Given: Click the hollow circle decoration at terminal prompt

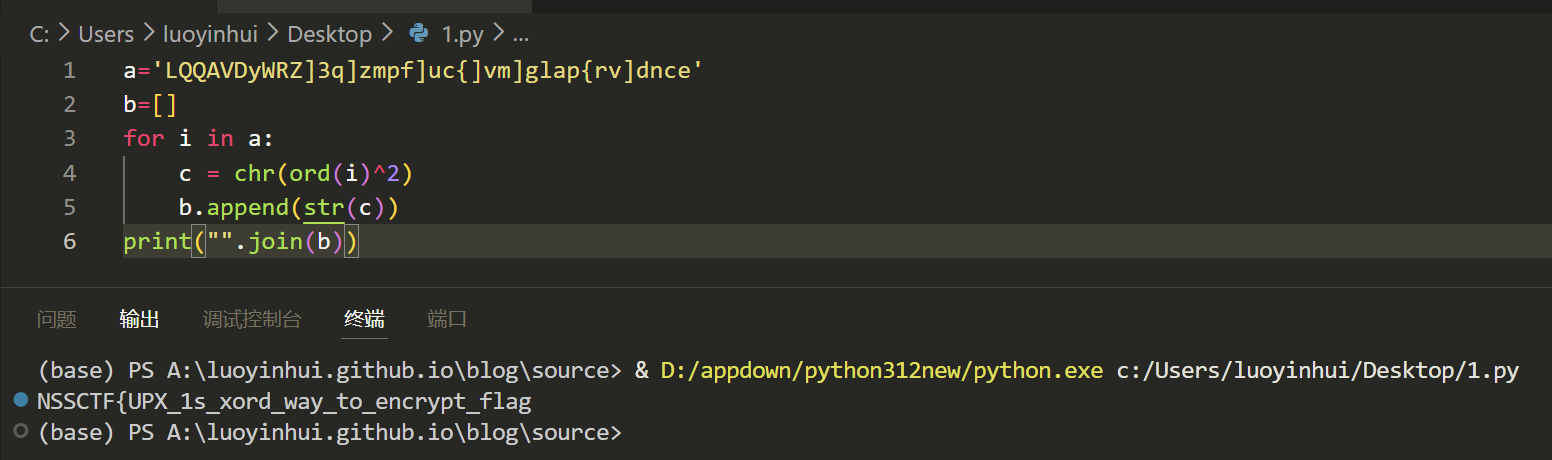Looking at the screenshot, I should click(x=21, y=432).
